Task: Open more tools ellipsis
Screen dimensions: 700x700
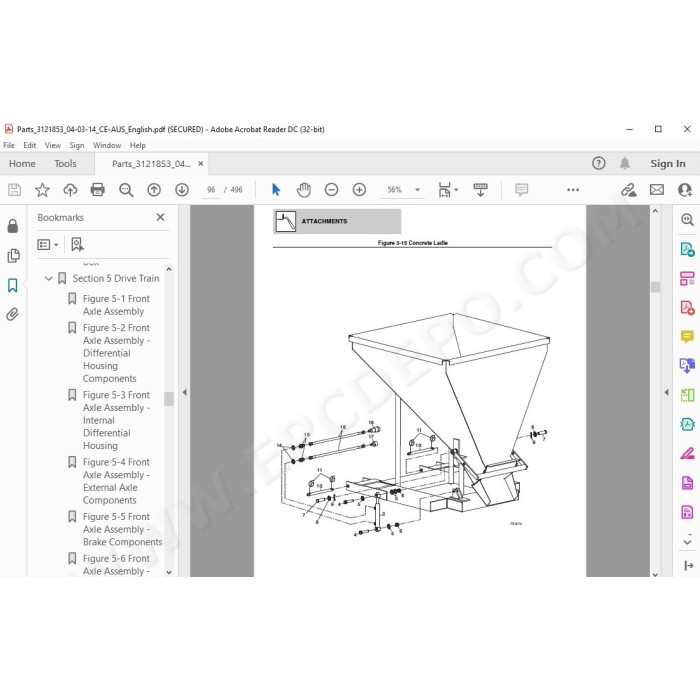Action: (573, 190)
